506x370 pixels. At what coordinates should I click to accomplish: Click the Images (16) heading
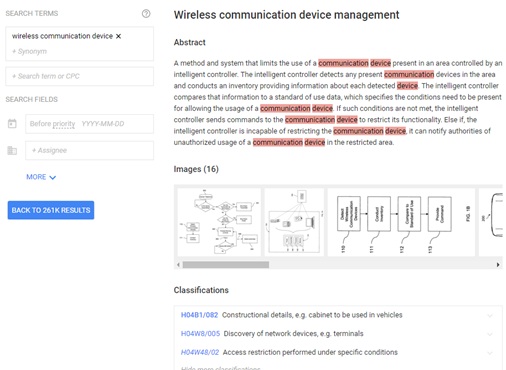[x=196, y=169]
